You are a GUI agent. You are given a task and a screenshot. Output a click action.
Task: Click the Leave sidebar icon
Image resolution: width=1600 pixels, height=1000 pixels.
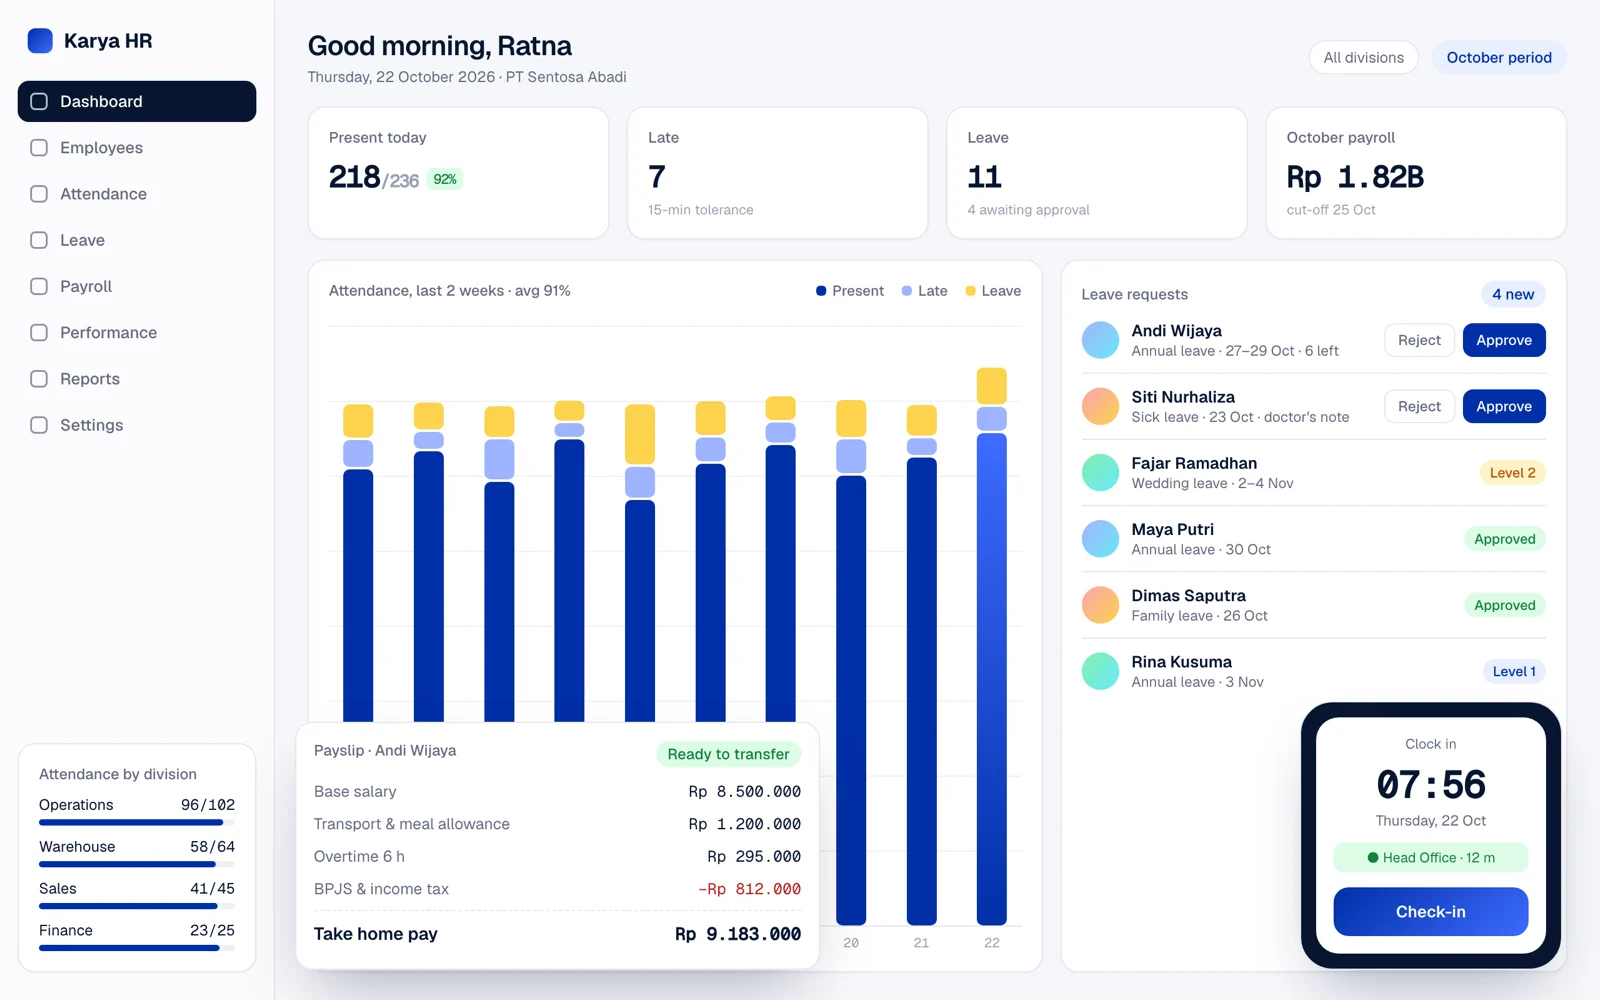39,240
